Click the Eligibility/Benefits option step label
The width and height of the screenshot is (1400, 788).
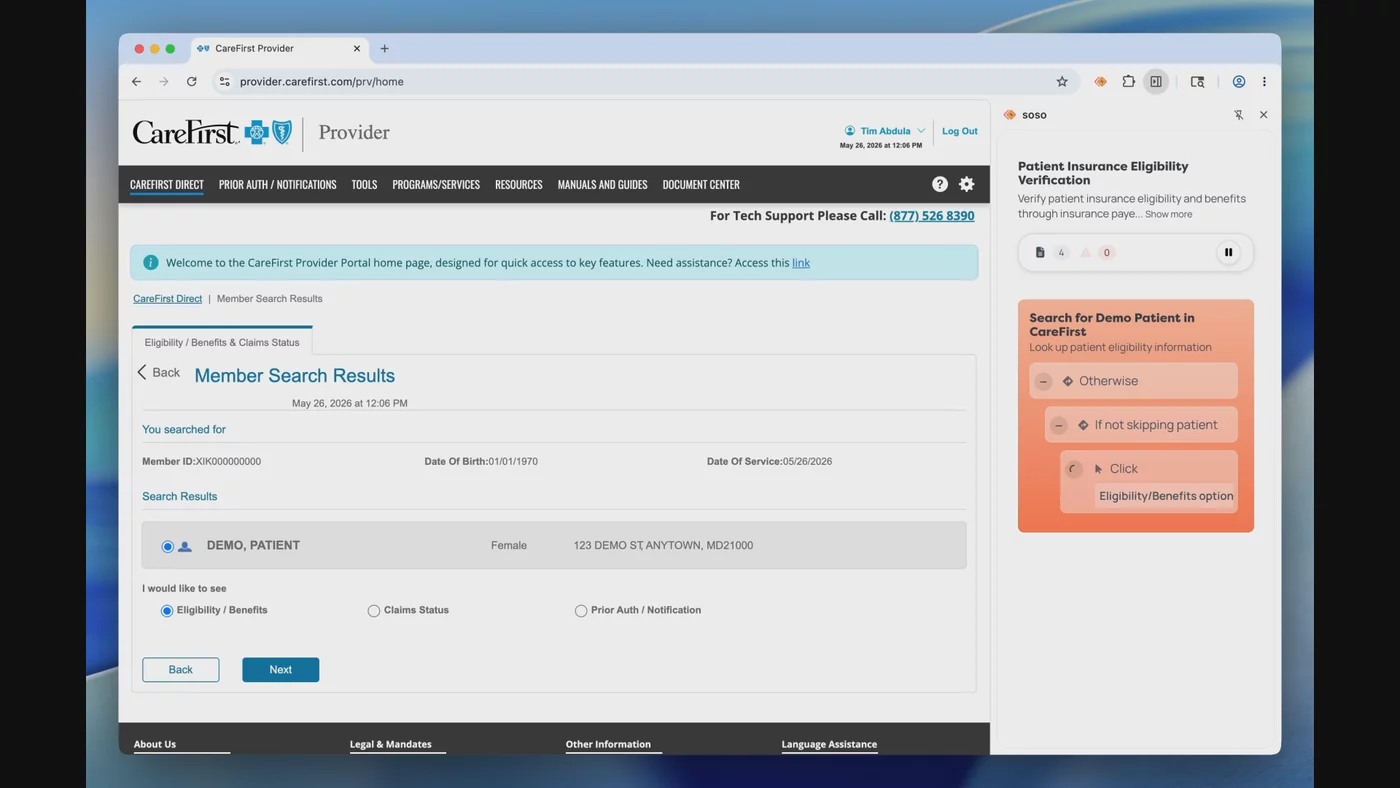(x=1166, y=496)
